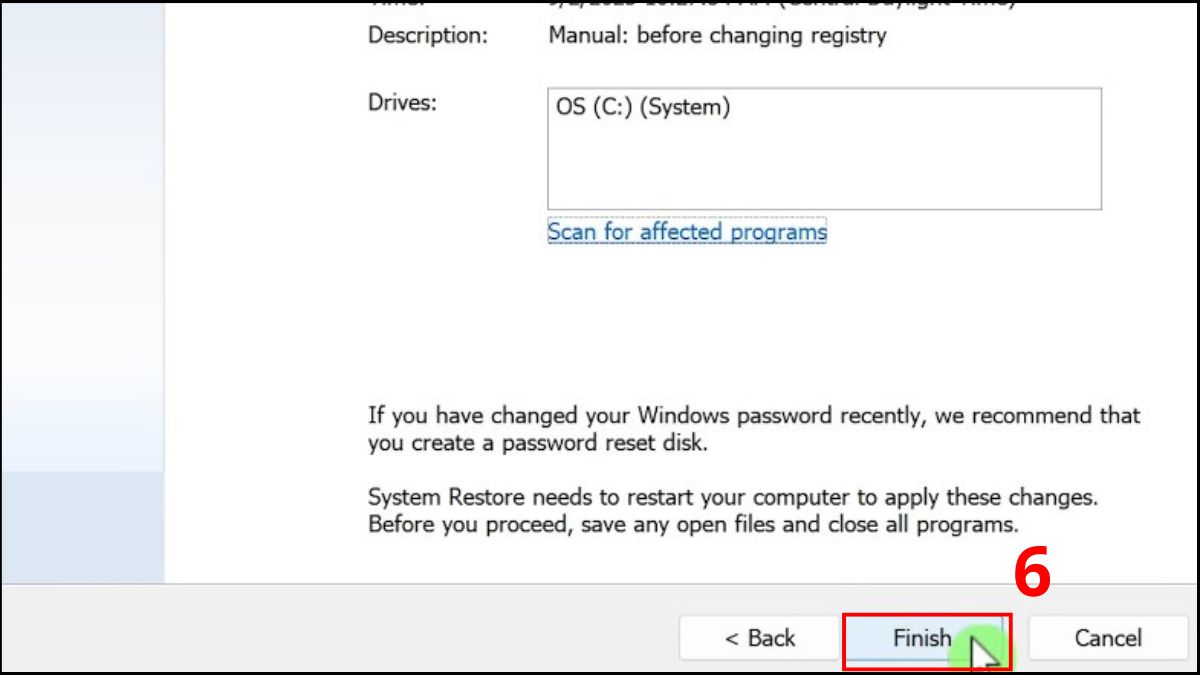Click the 'Manual: before changing registry' description text
Screen dimensions: 1200x675
coord(717,36)
